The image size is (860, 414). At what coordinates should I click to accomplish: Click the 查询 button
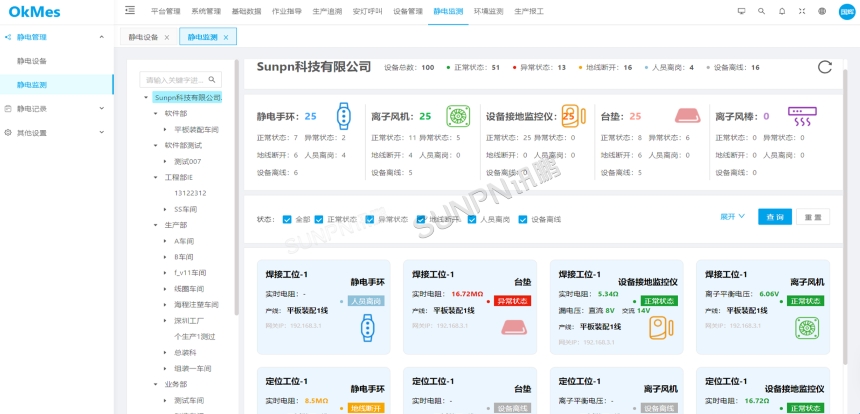click(x=775, y=217)
